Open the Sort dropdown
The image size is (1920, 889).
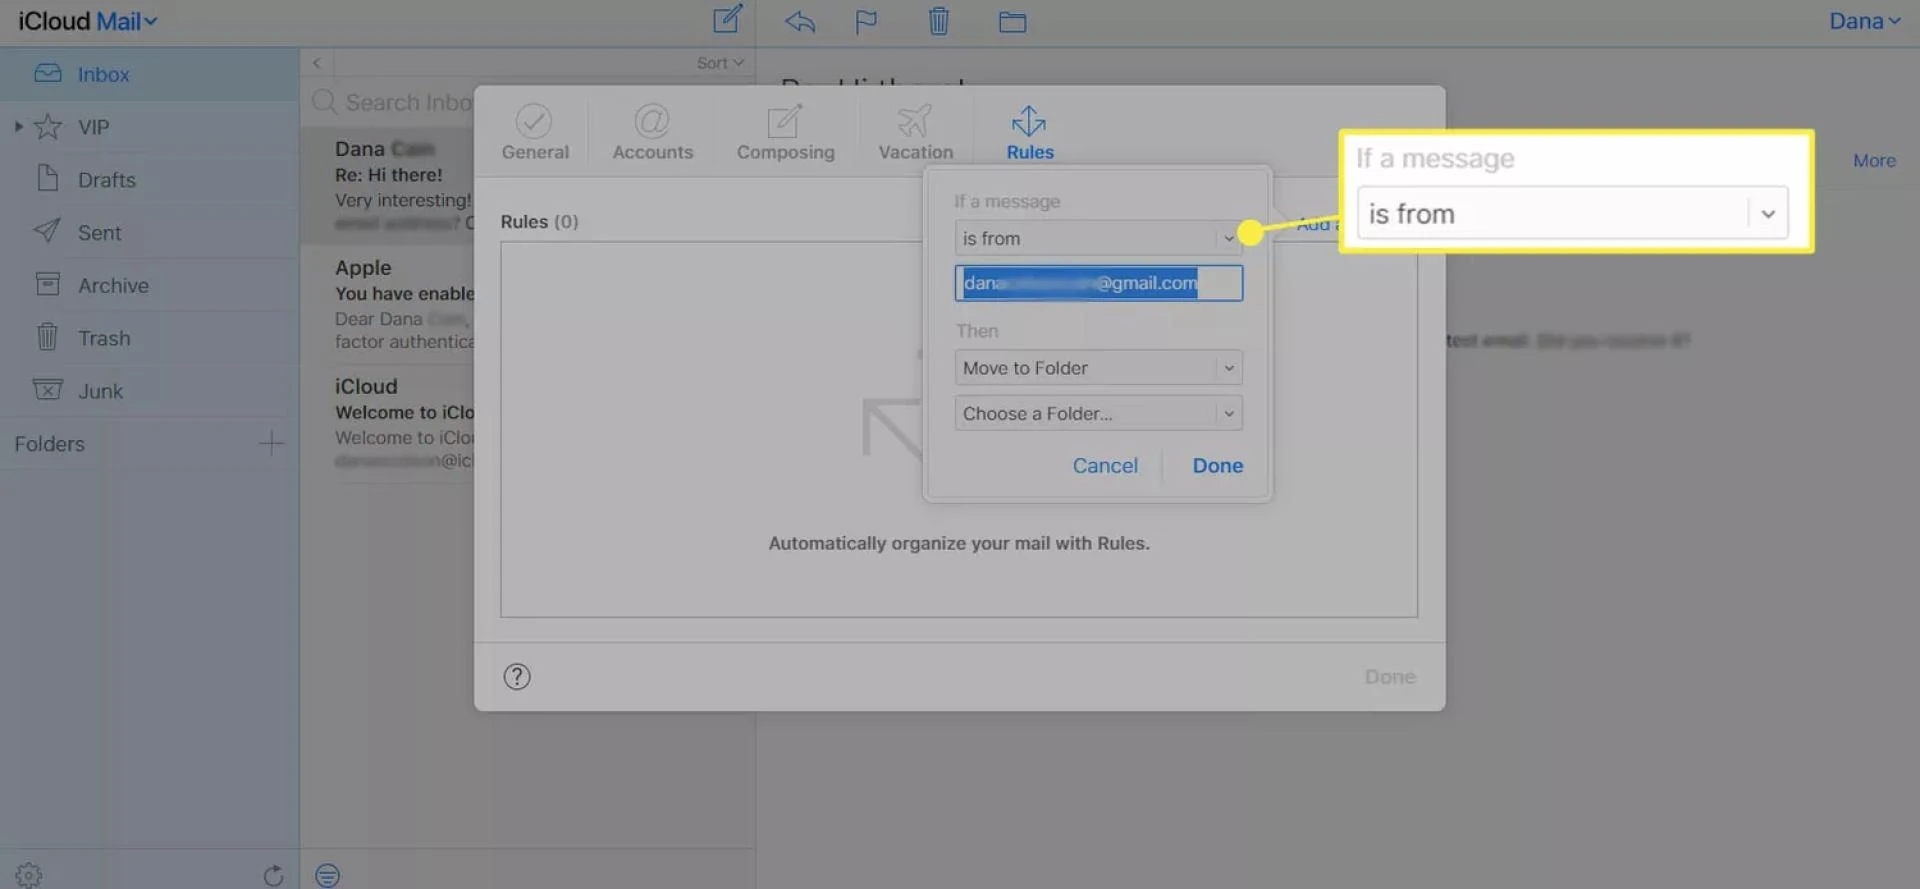point(720,63)
